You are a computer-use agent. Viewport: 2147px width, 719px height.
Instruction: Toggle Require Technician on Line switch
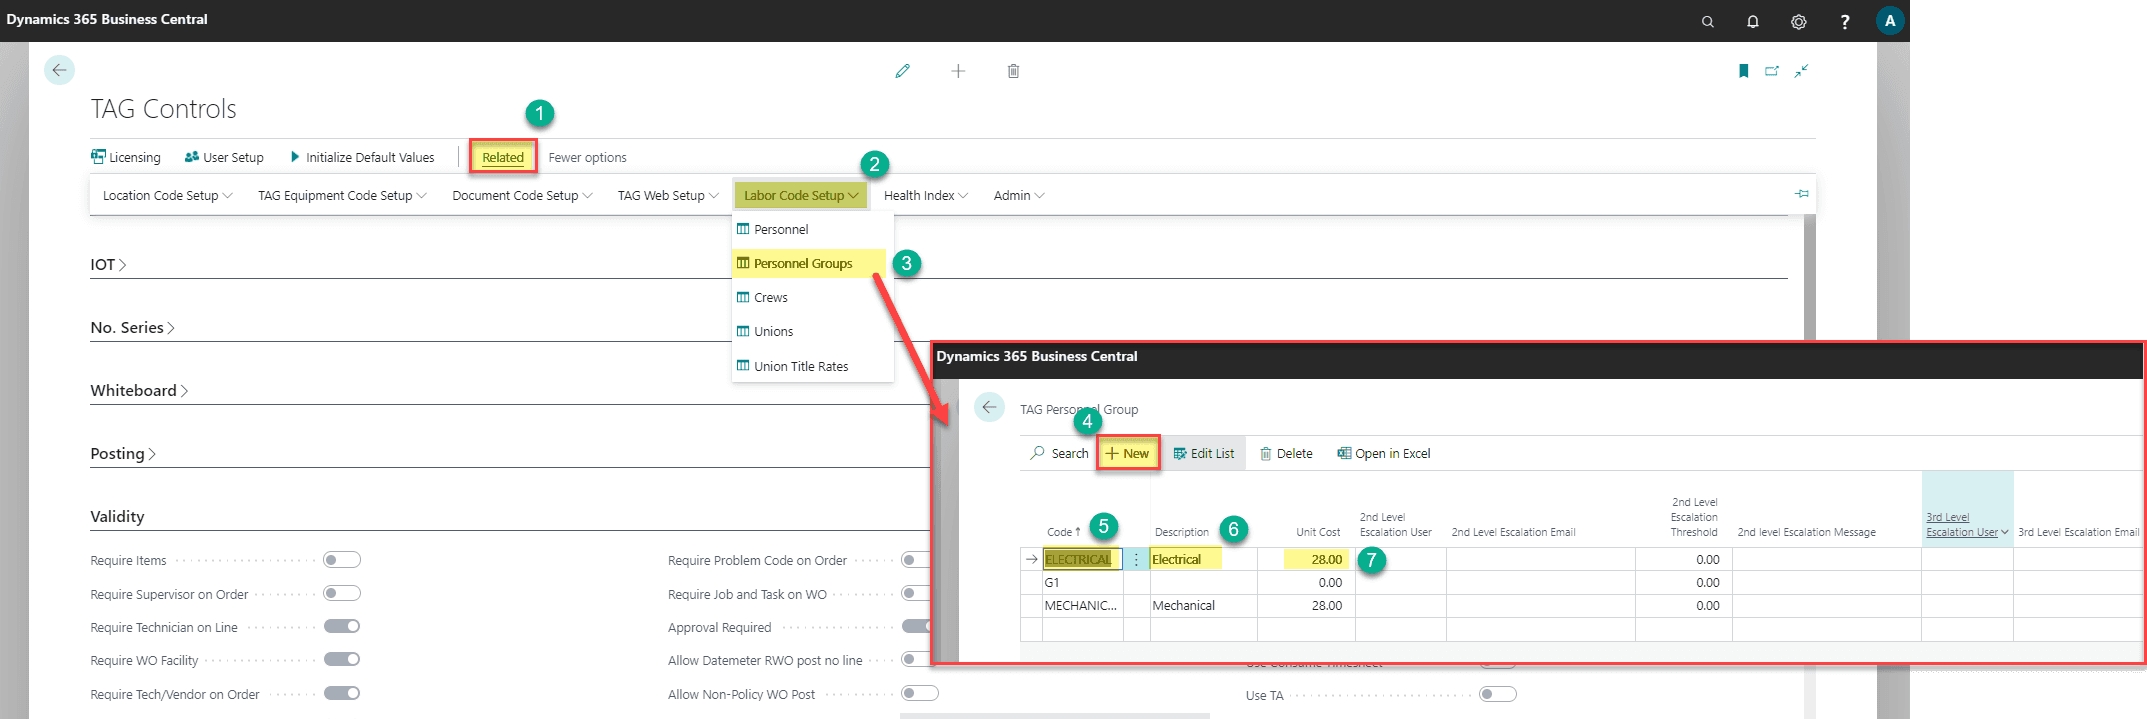tap(341, 626)
